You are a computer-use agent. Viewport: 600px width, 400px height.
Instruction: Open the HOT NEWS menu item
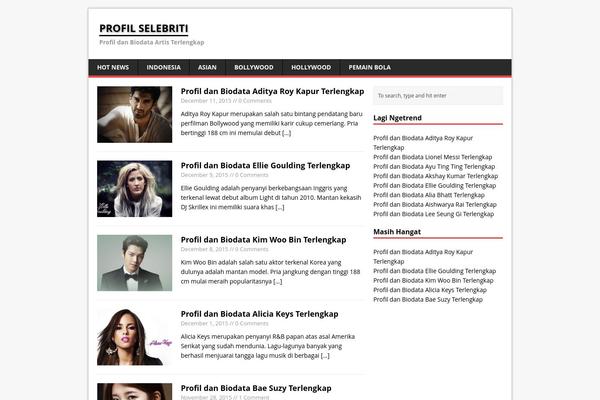point(113,67)
